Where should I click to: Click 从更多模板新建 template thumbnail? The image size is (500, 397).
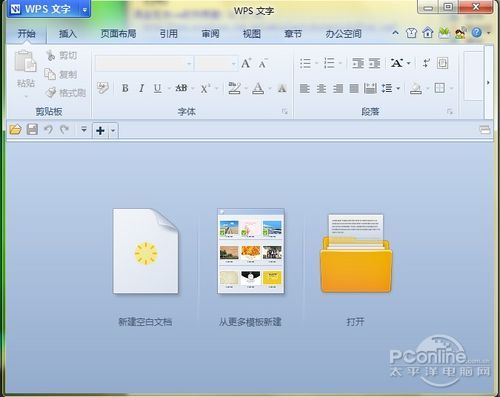click(251, 251)
